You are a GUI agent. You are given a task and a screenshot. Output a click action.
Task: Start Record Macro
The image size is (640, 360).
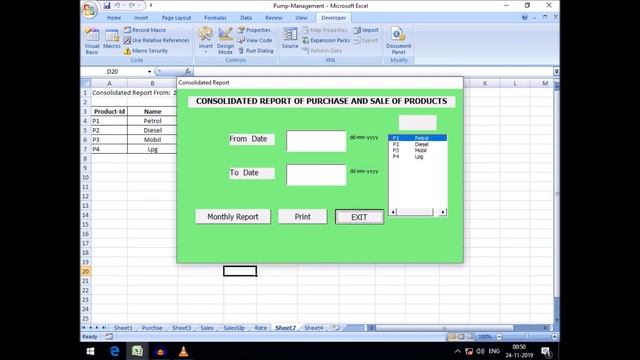(x=145, y=30)
